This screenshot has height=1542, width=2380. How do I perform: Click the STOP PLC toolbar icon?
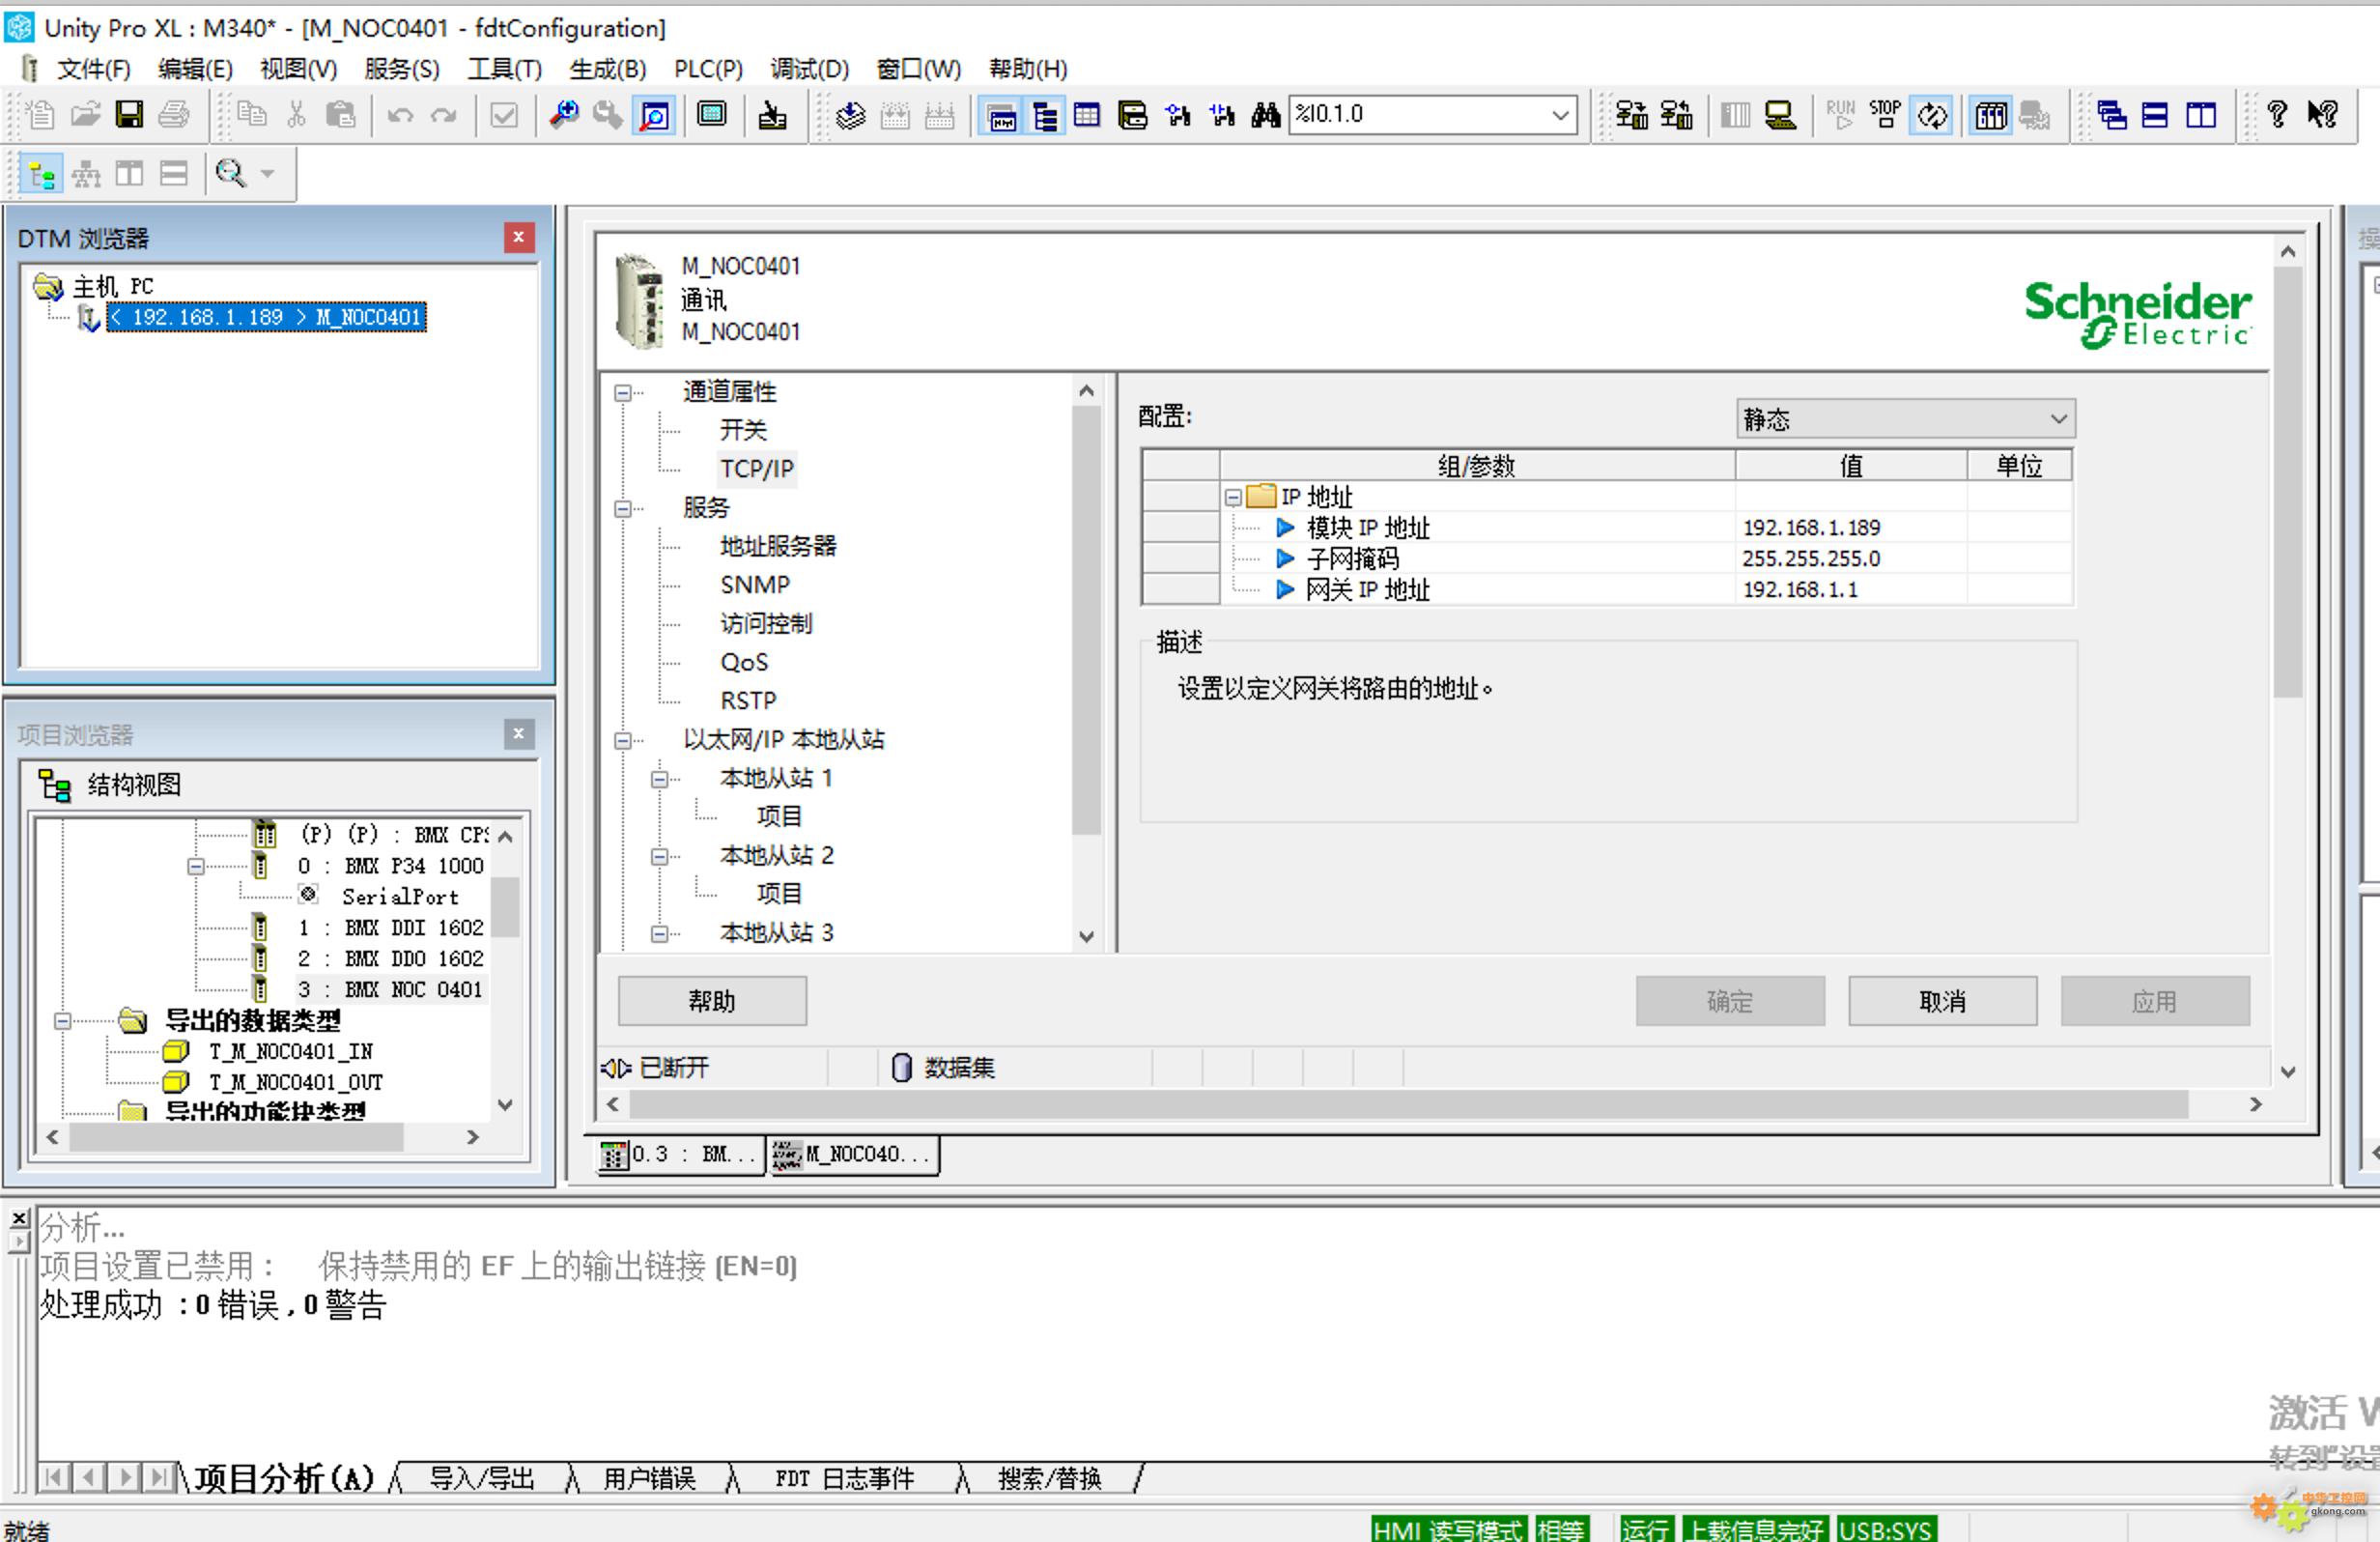(x=1885, y=115)
